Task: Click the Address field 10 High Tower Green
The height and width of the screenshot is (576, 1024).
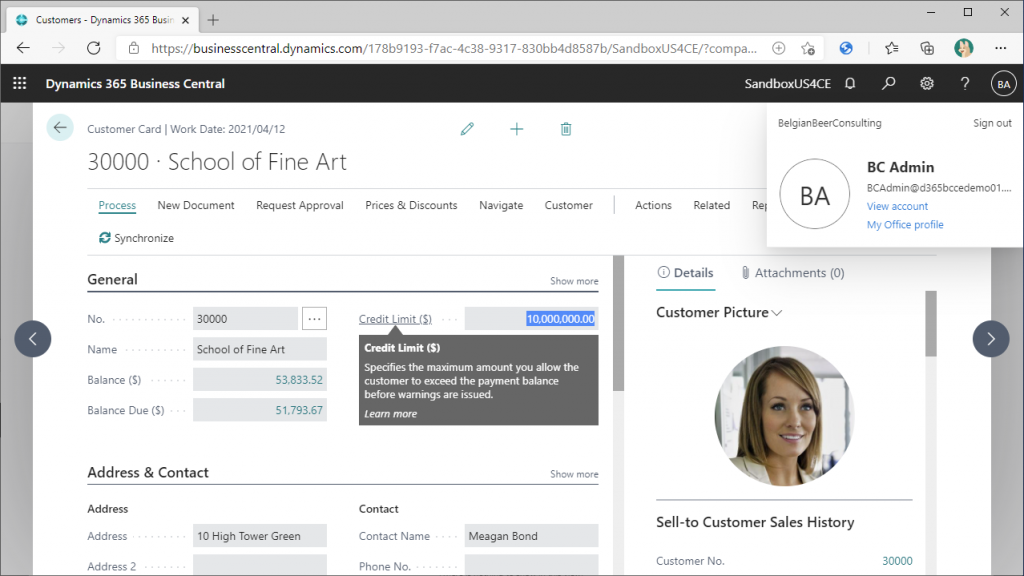Action: tap(260, 536)
